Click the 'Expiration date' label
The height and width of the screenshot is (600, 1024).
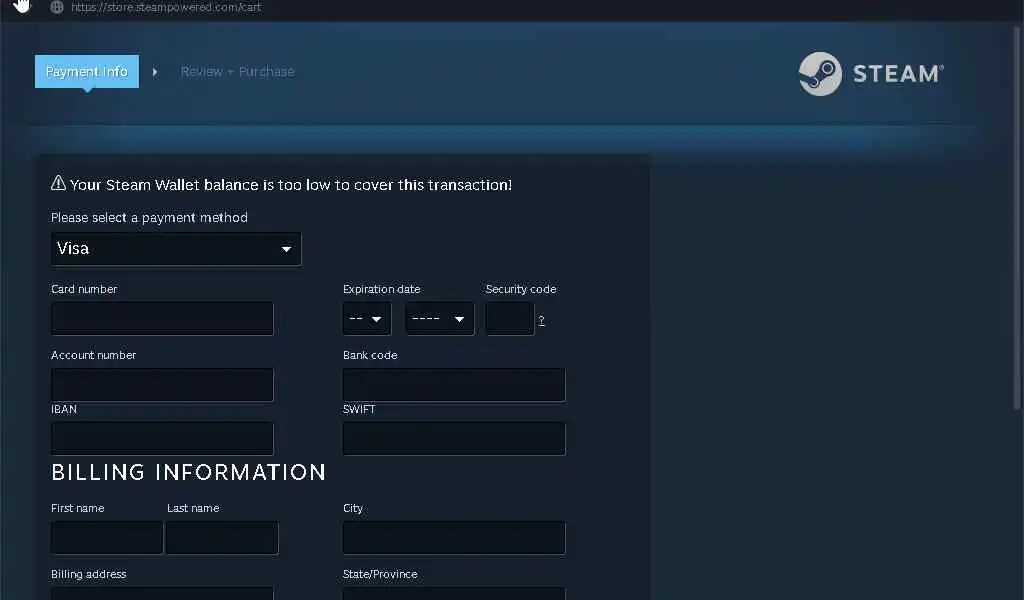tap(381, 289)
